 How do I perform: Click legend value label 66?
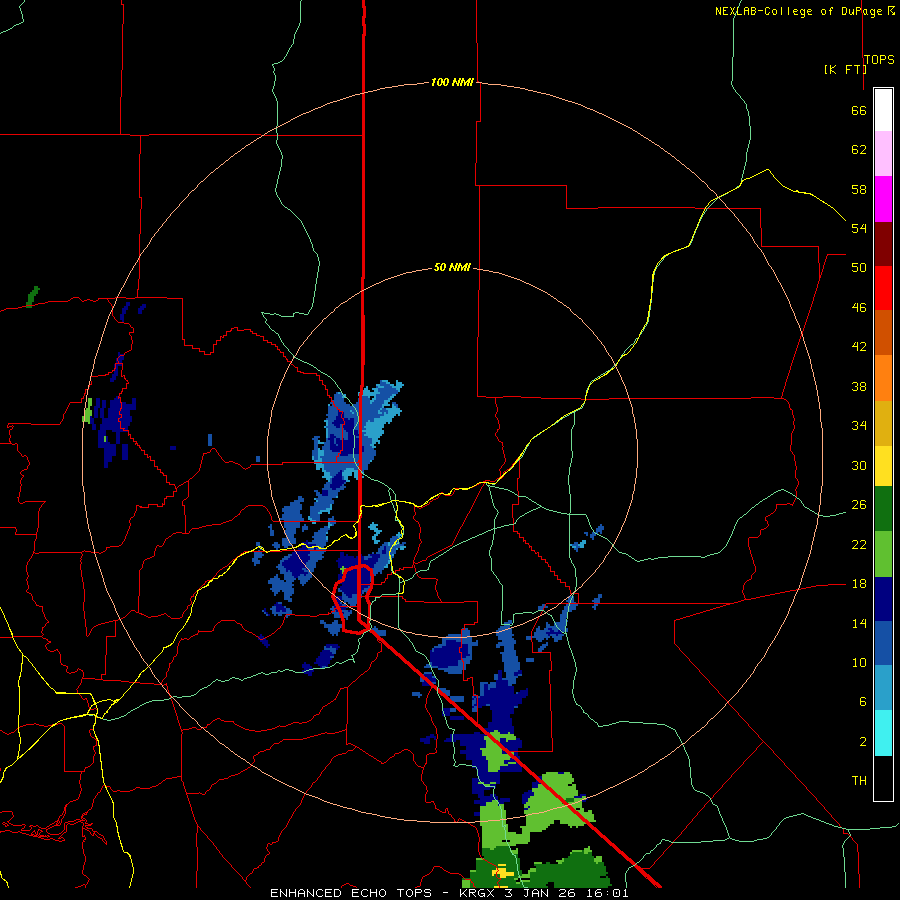pyautogui.click(x=859, y=110)
